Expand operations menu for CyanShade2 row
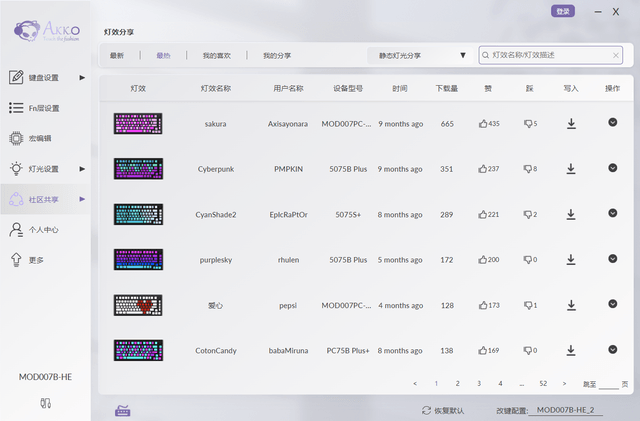Screen dimensions: 640x421 click(x=613, y=213)
